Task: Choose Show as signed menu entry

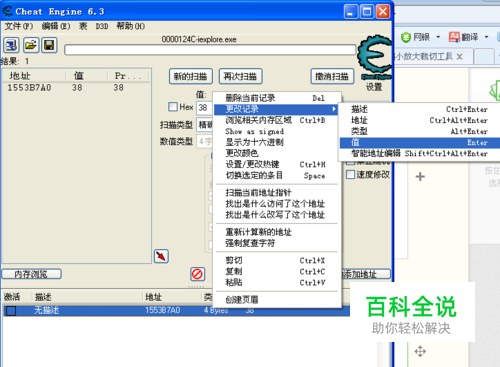Action: coord(276,131)
